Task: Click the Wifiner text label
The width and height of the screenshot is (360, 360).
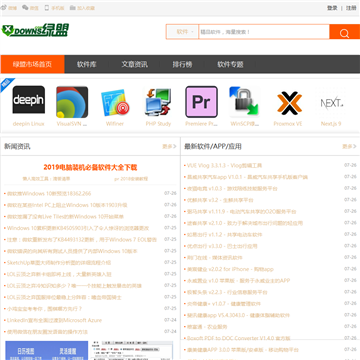Action: (115, 124)
